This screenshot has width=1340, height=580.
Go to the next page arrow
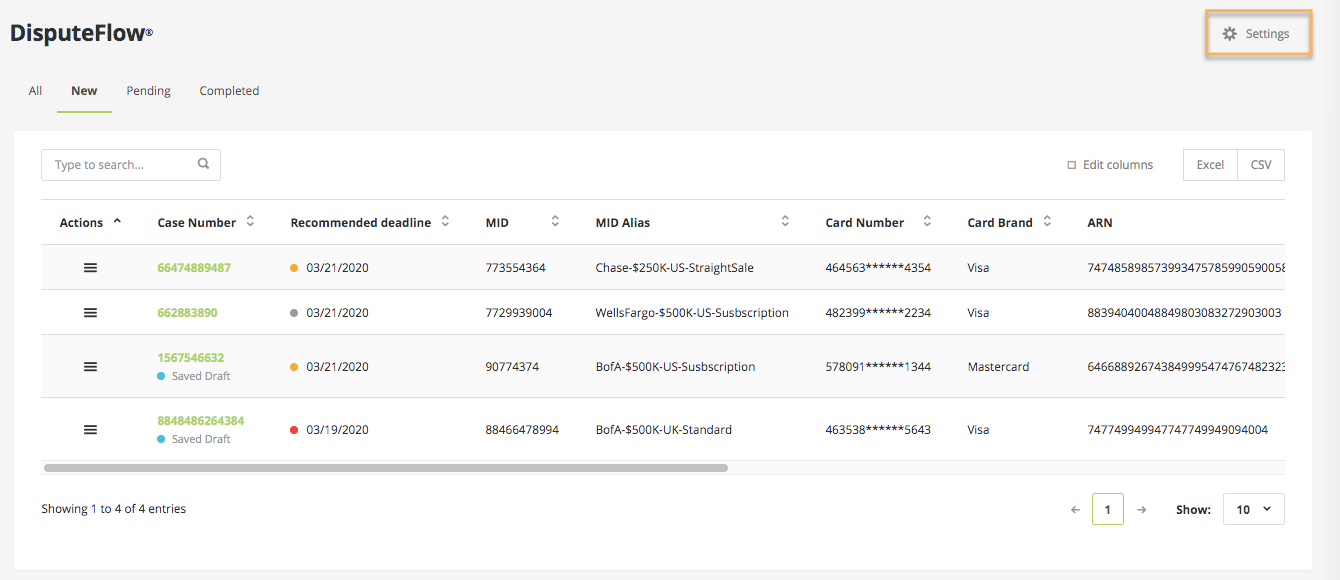pos(1142,510)
